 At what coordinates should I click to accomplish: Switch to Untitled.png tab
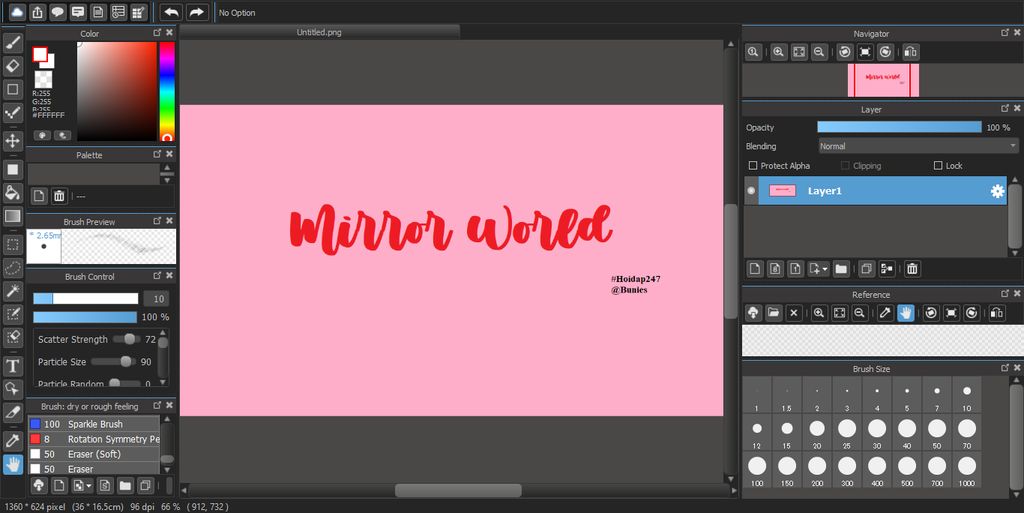pos(319,32)
